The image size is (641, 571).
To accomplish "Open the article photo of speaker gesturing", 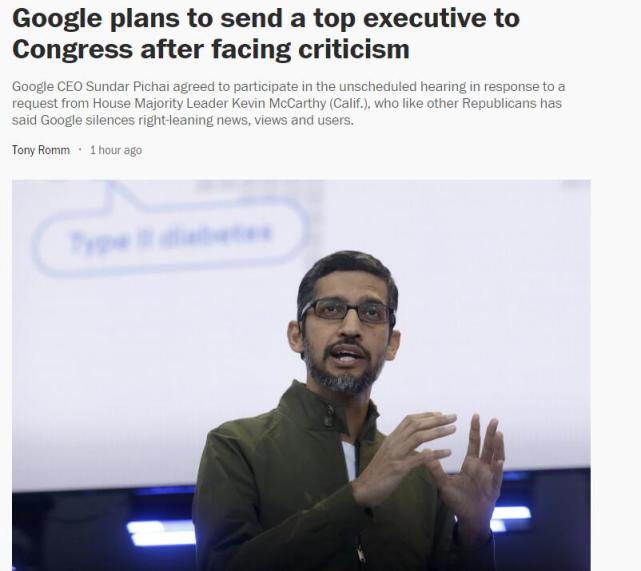I will click(301, 375).
